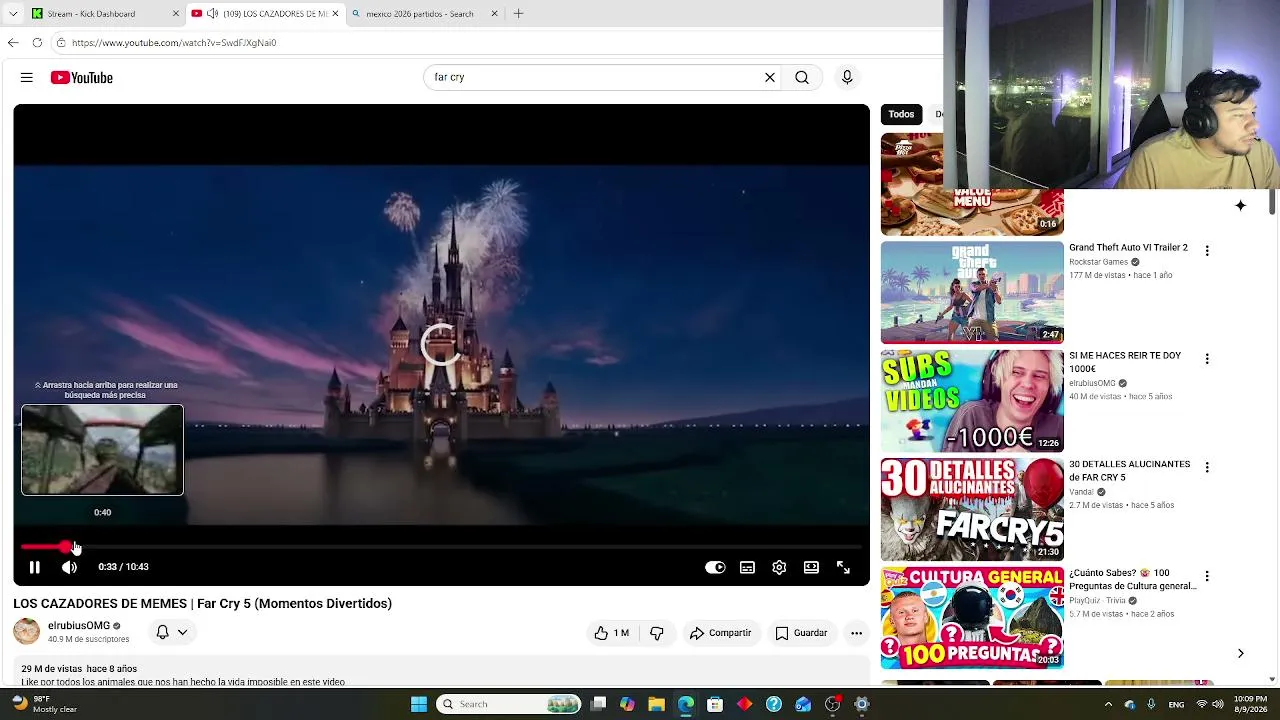1280x720 pixels.
Task: Reload the page with refresh button
Action: (37, 43)
